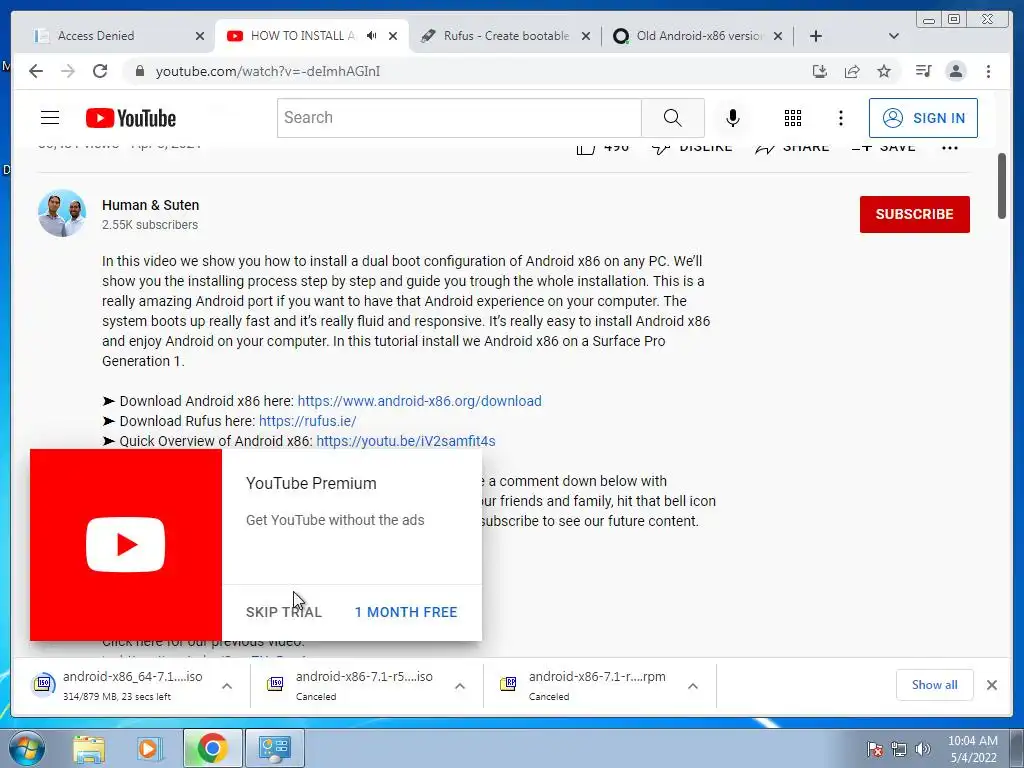The width and height of the screenshot is (1024, 768).
Task: Share this page via address bar icon
Action: coord(852,71)
